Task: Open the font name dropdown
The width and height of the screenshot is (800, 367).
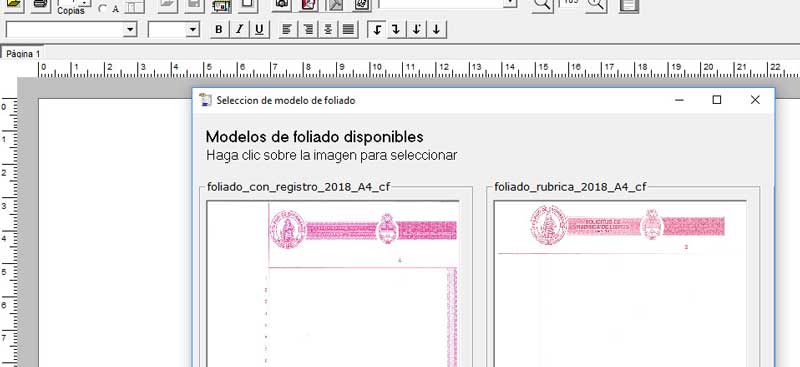Action: click(131, 30)
